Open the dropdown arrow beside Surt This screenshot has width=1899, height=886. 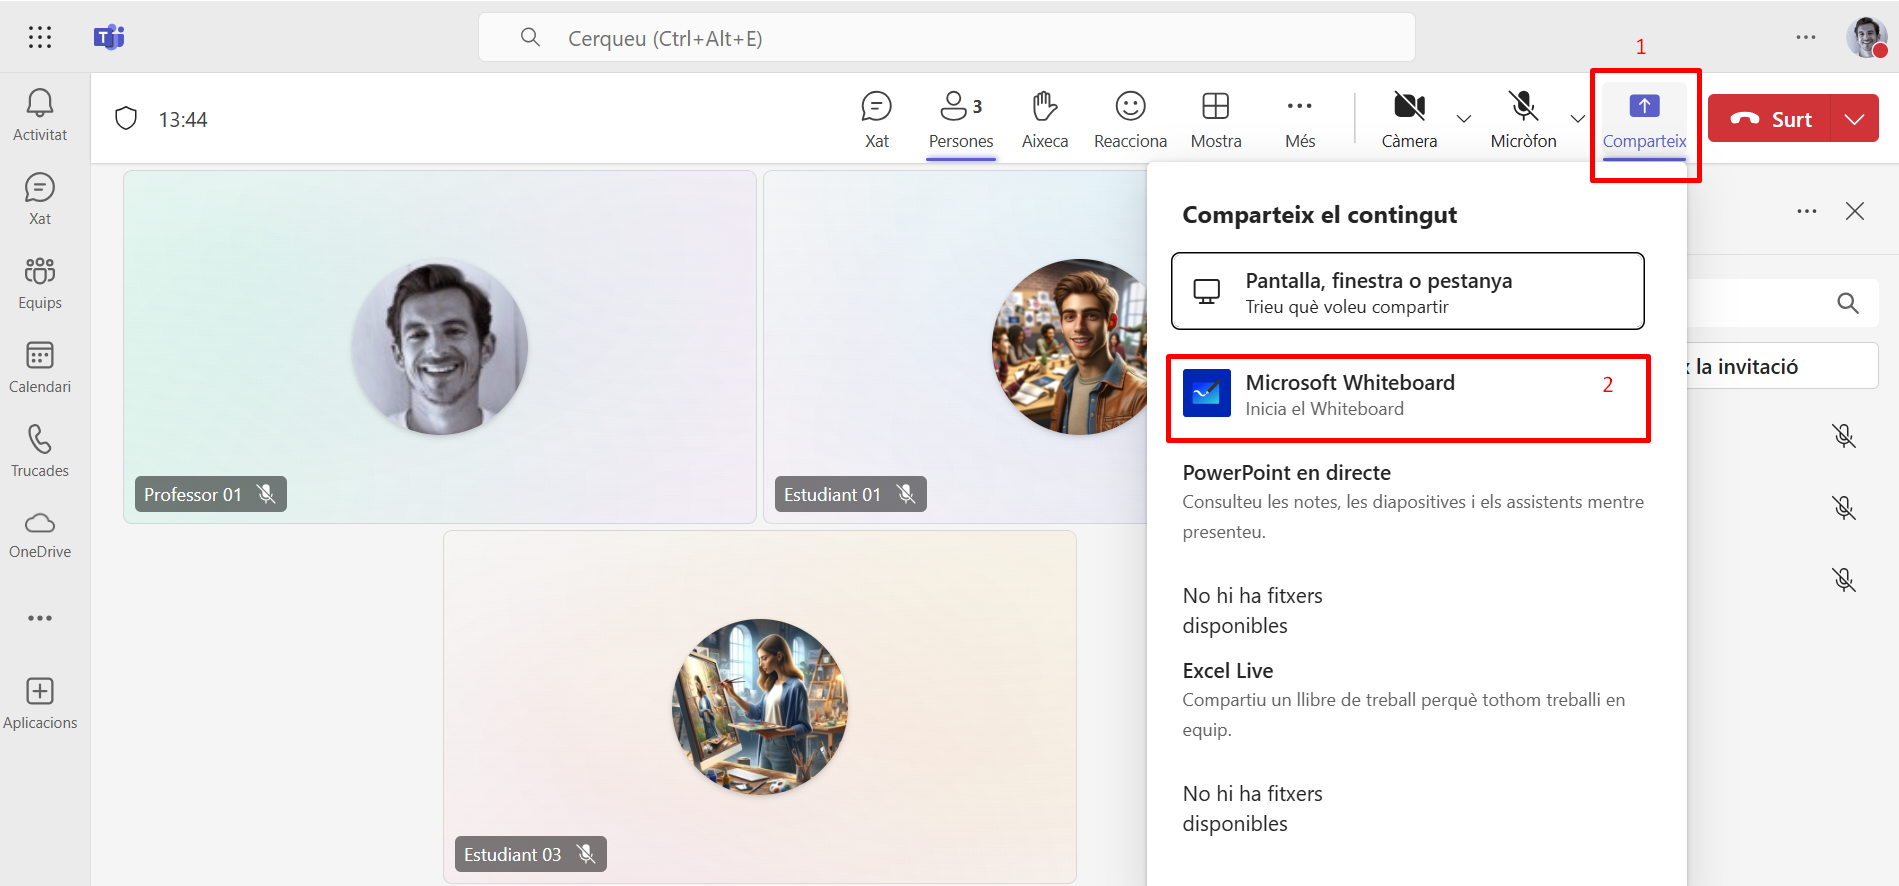[x=1855, y=119]
